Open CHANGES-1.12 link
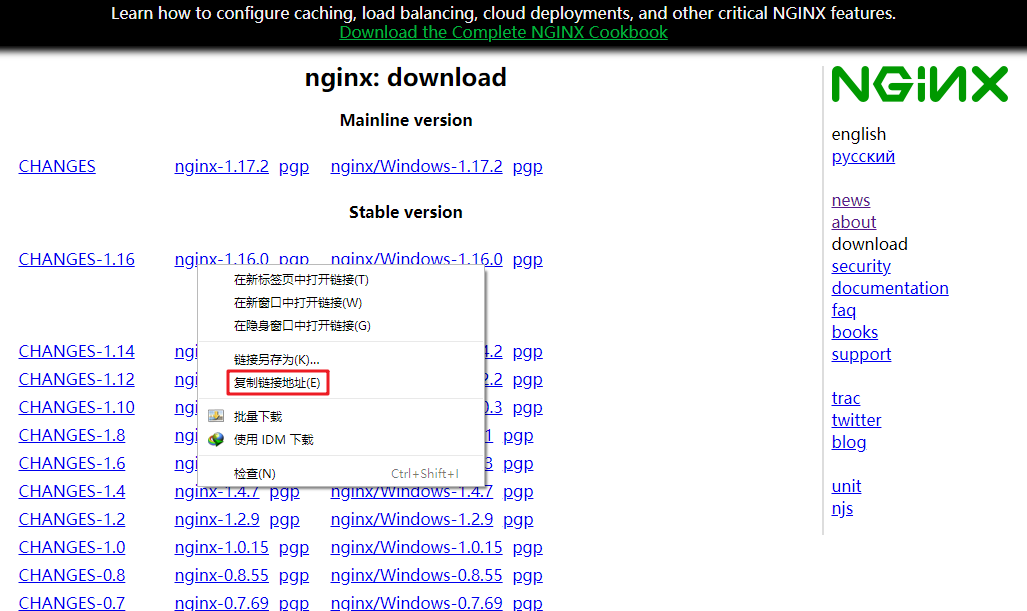Image resolution: width=1027 pixels, height=611 pixels. 77,380
